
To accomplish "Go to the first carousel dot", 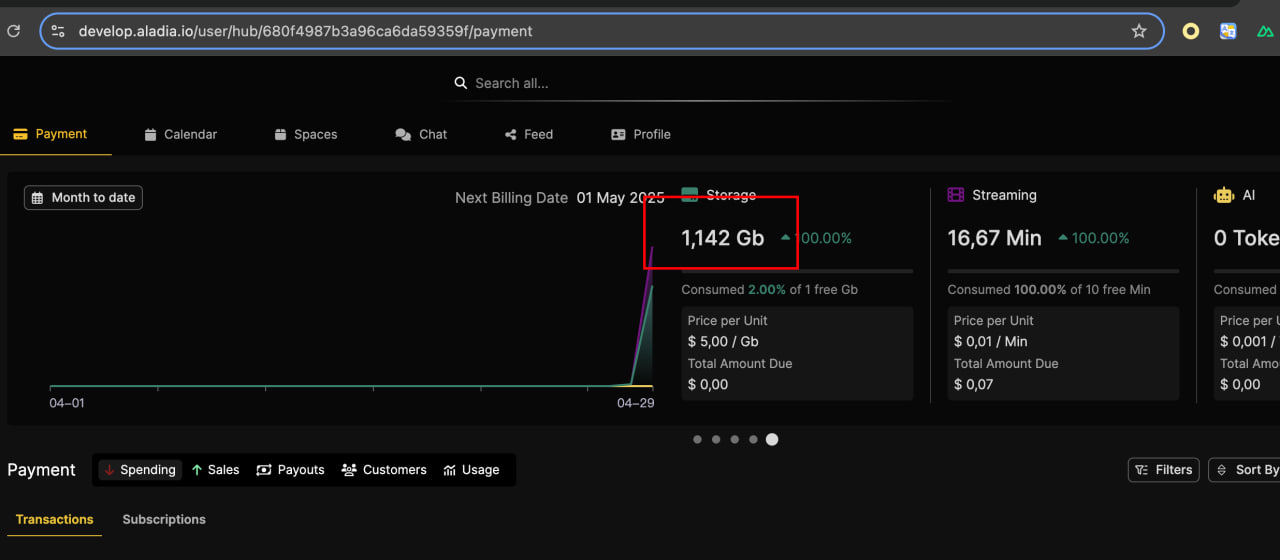I will [697, 439].
